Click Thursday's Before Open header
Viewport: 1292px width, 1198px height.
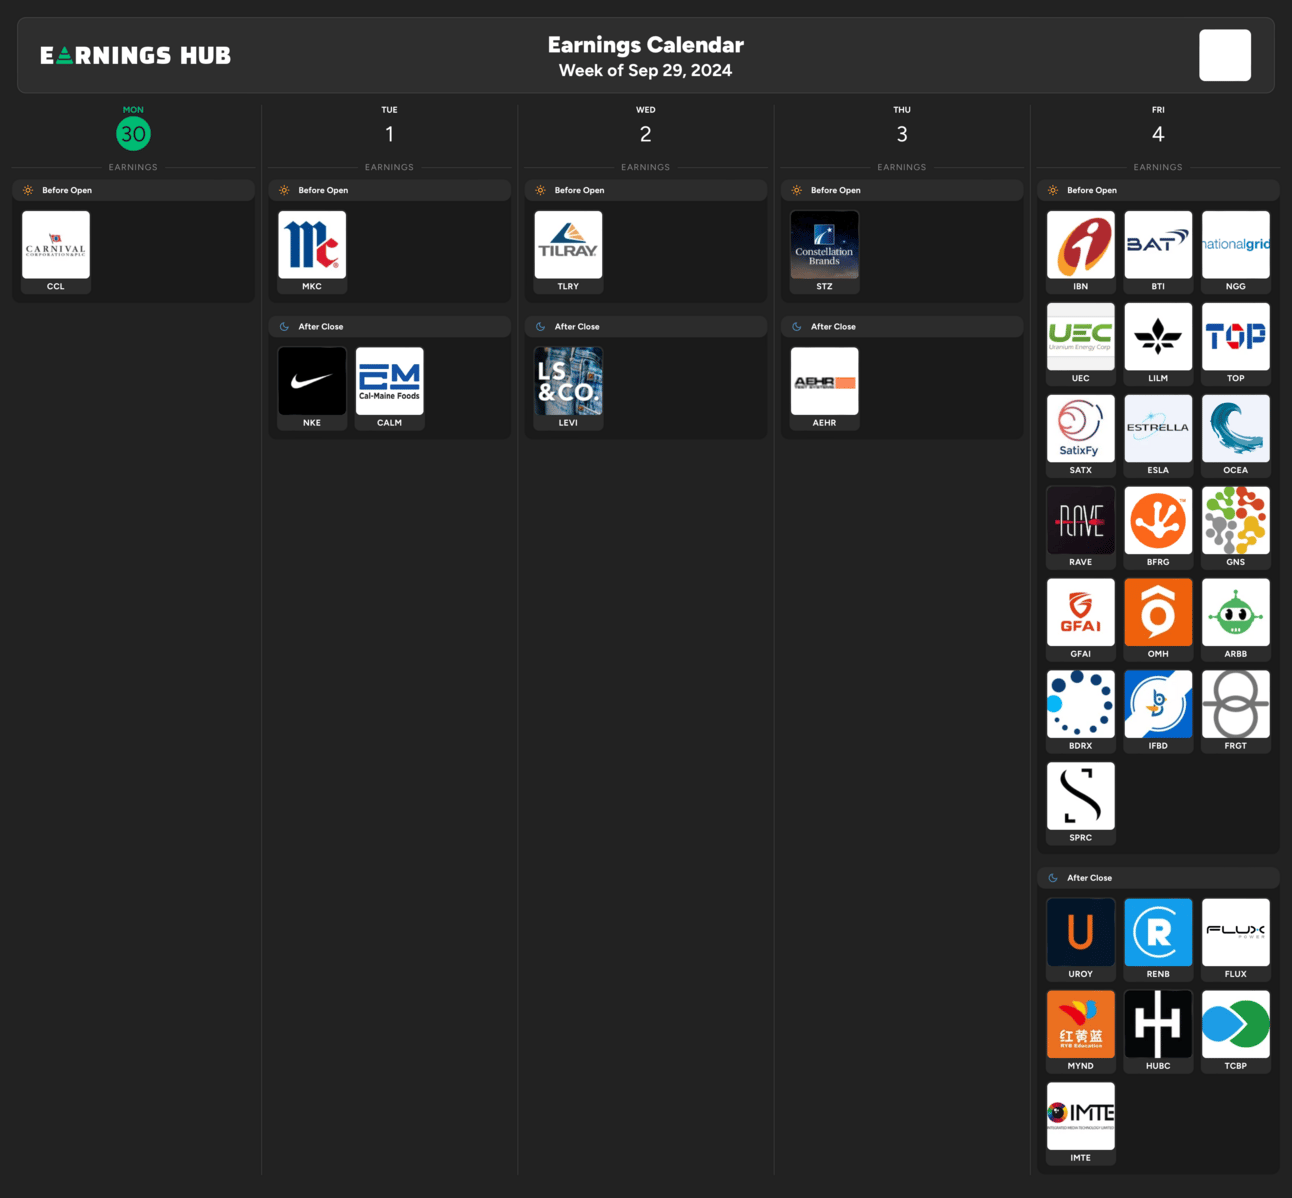(902, 190)
